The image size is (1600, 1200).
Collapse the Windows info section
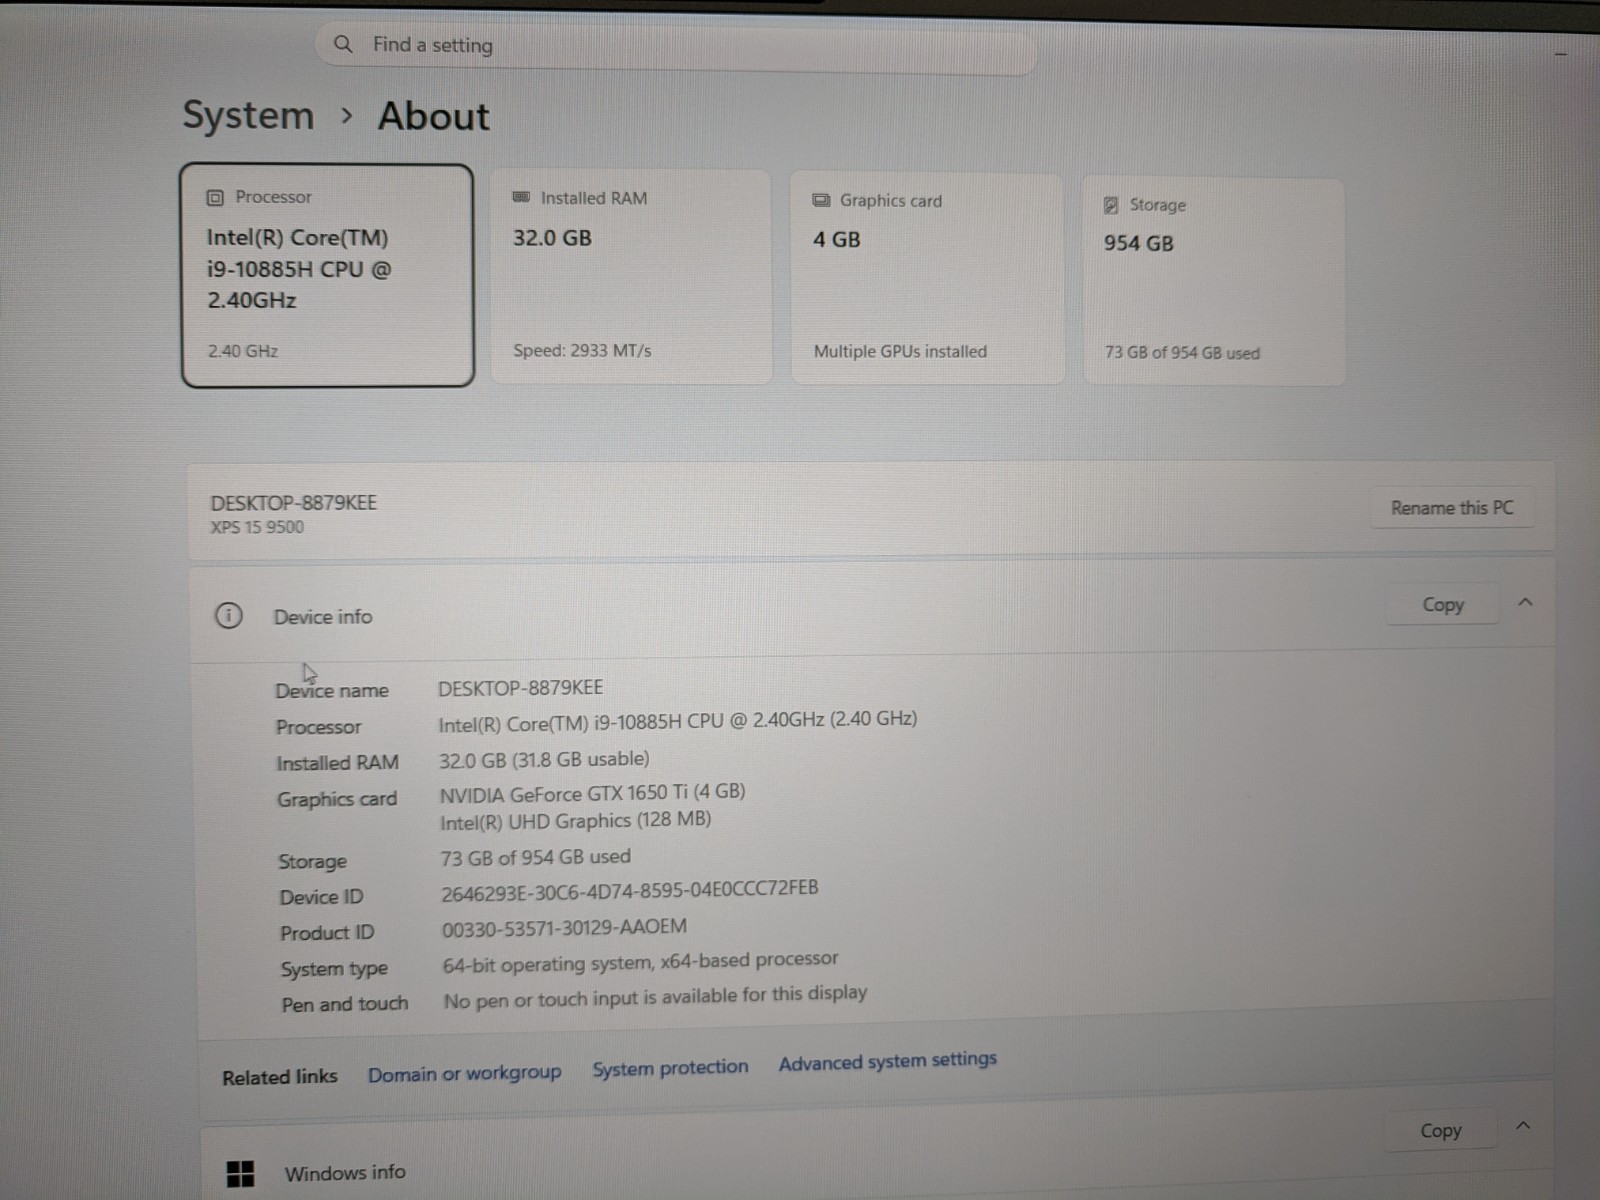(1523, 1126)
